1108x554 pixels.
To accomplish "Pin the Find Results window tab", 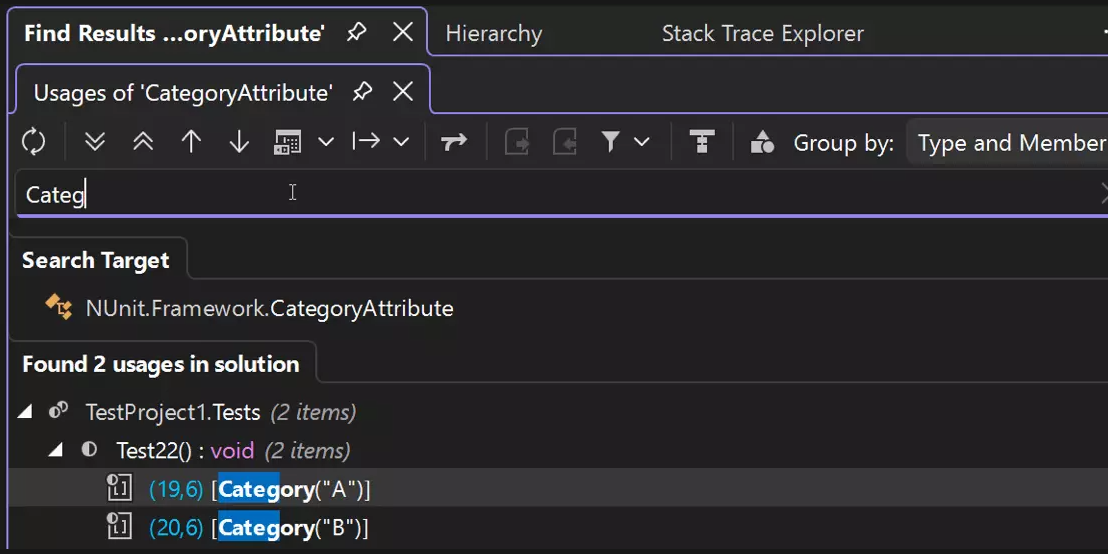I will click(356, 33).
